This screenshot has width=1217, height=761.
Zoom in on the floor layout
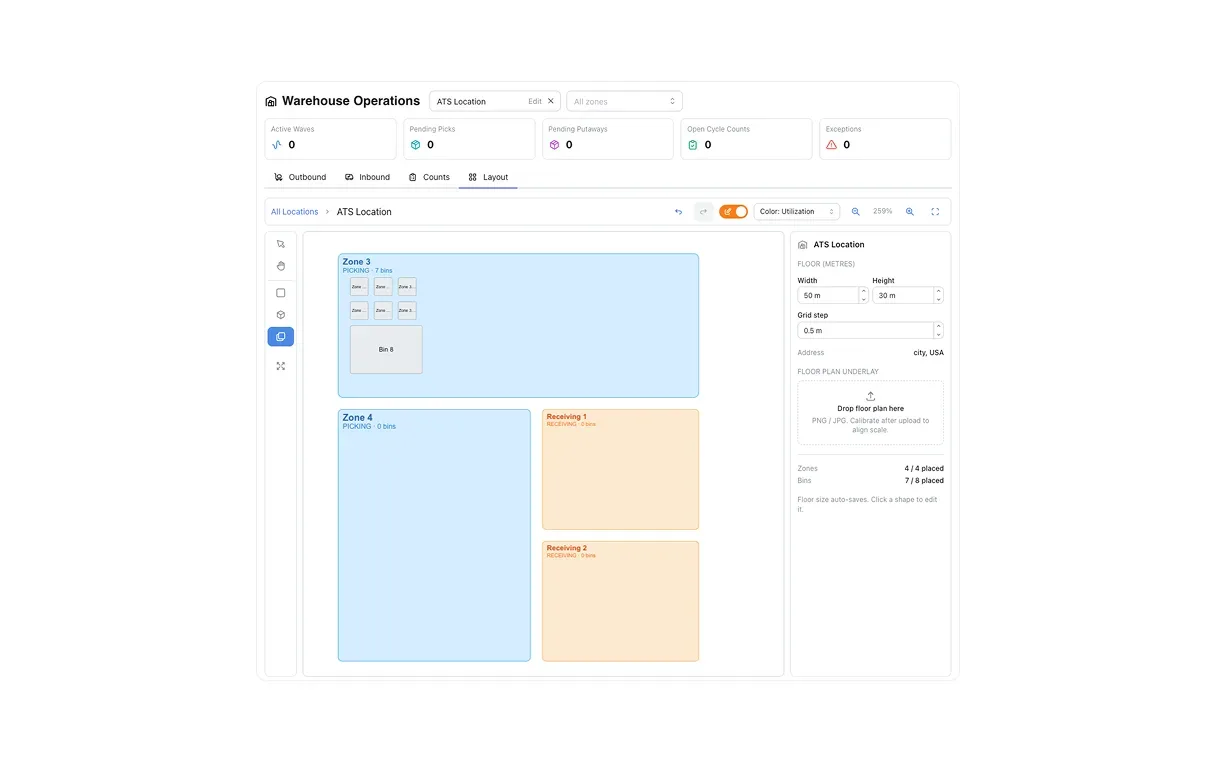[x=910, y=212]
